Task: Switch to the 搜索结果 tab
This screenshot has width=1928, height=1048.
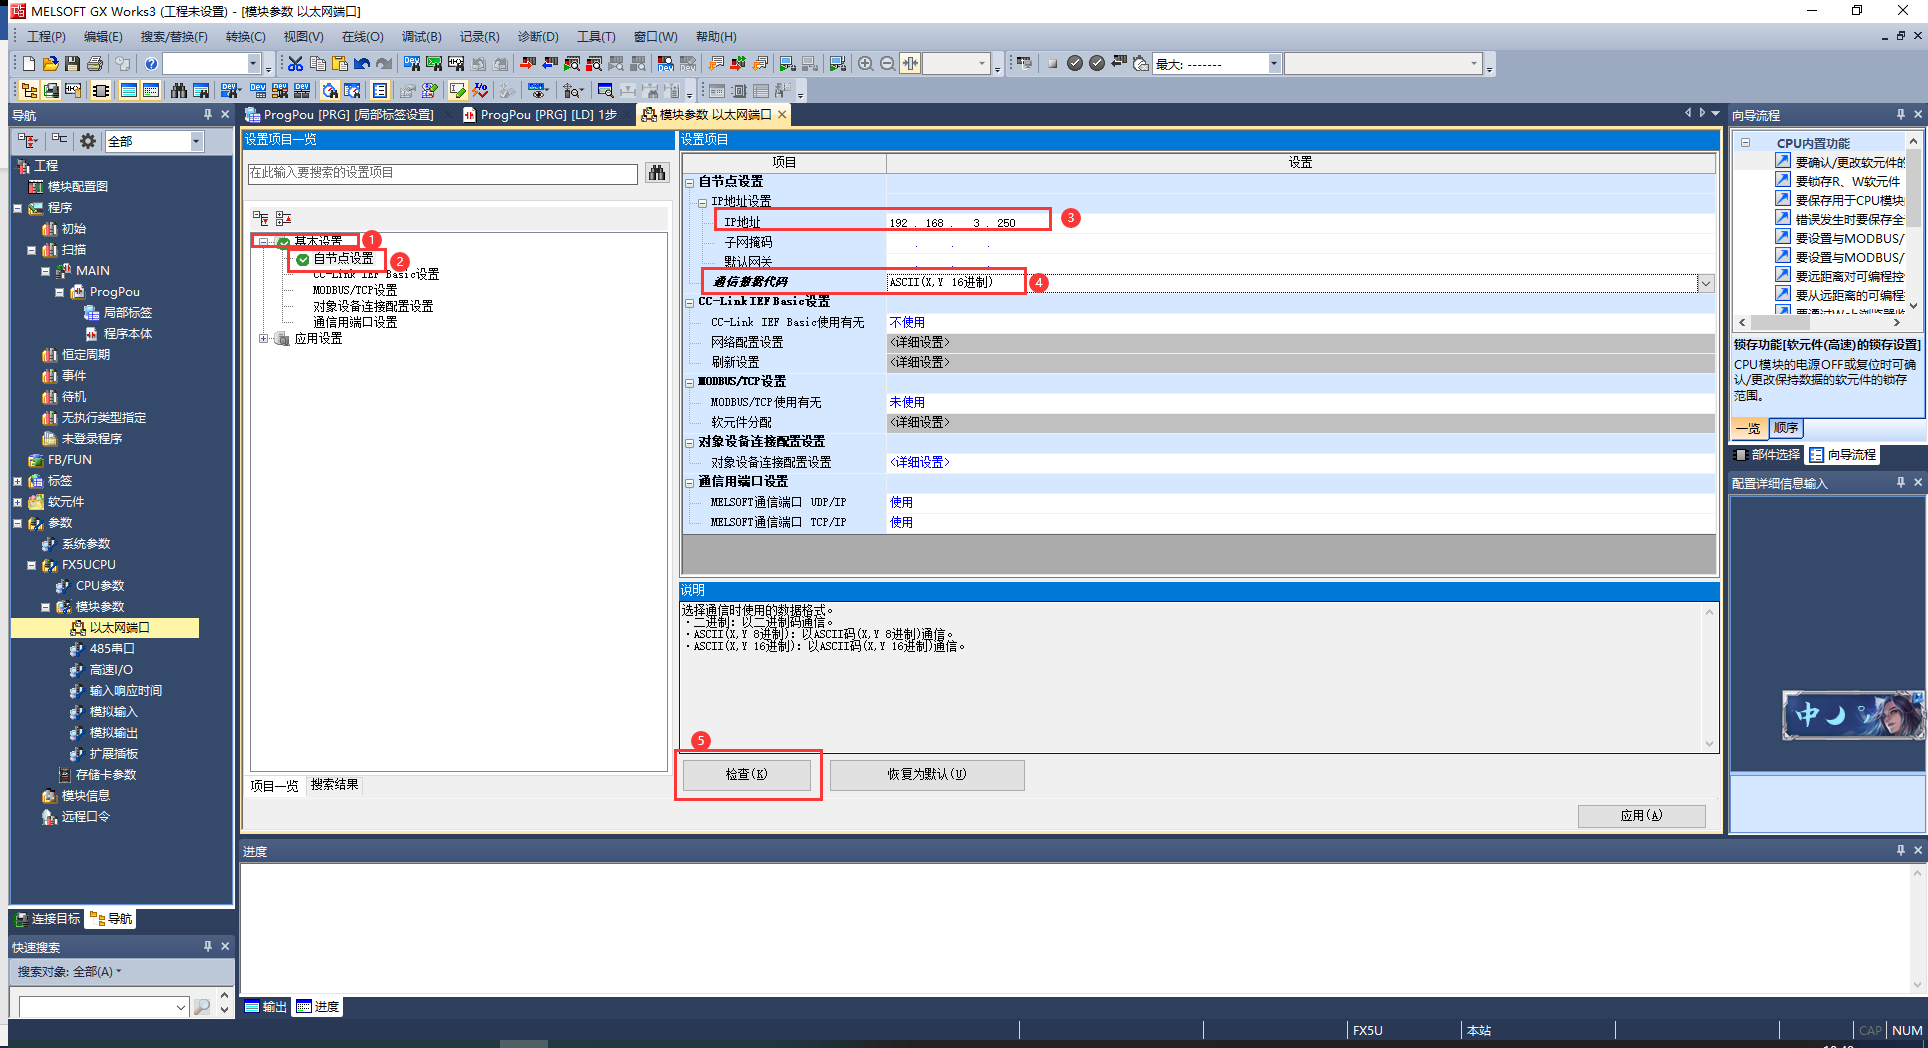Action: 334,785
